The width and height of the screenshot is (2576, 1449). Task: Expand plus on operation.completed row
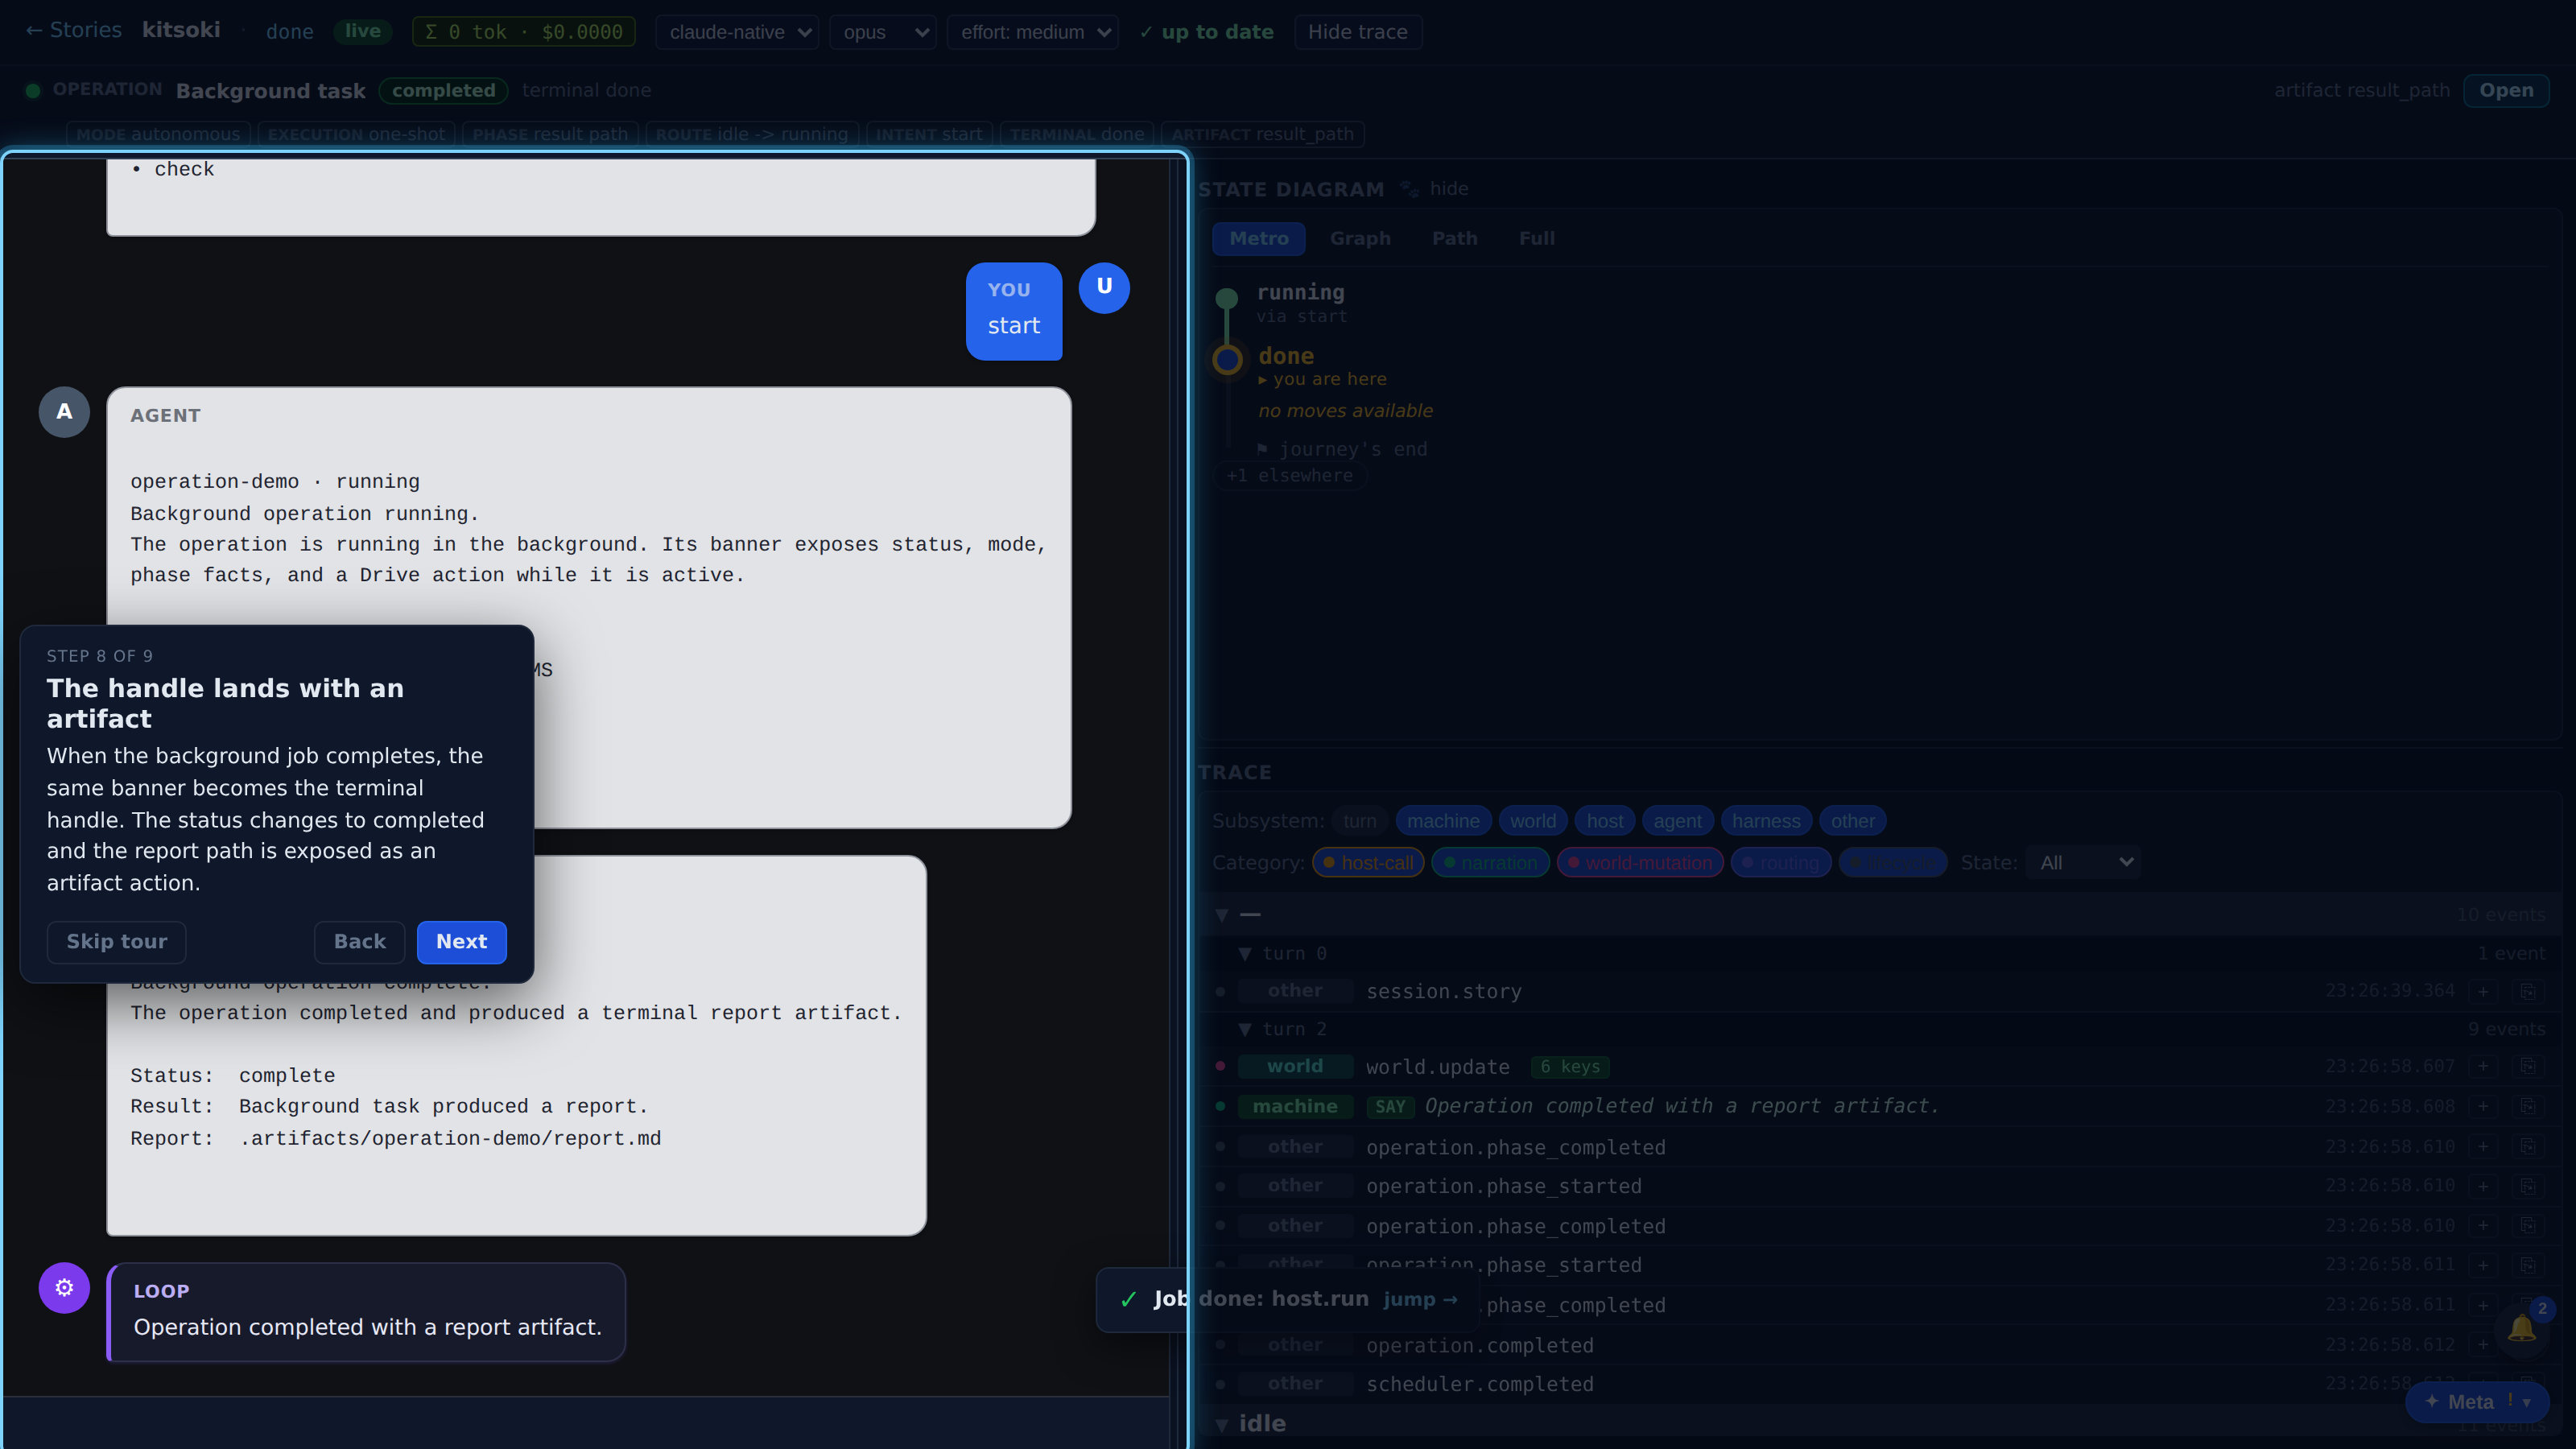pyautogui.click(x=2483, y=1345)
